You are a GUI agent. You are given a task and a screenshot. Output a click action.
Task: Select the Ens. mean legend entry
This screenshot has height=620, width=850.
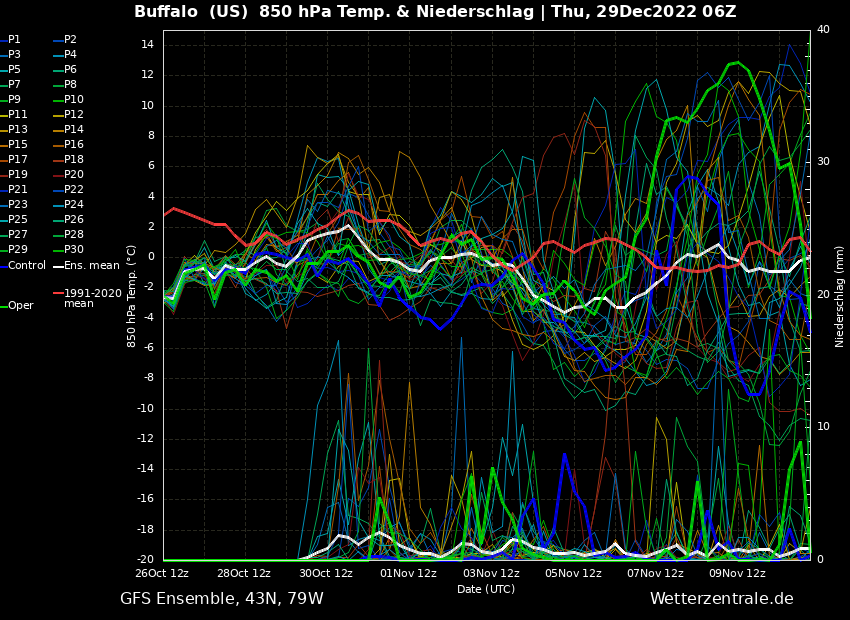click(x=91, y=265)
